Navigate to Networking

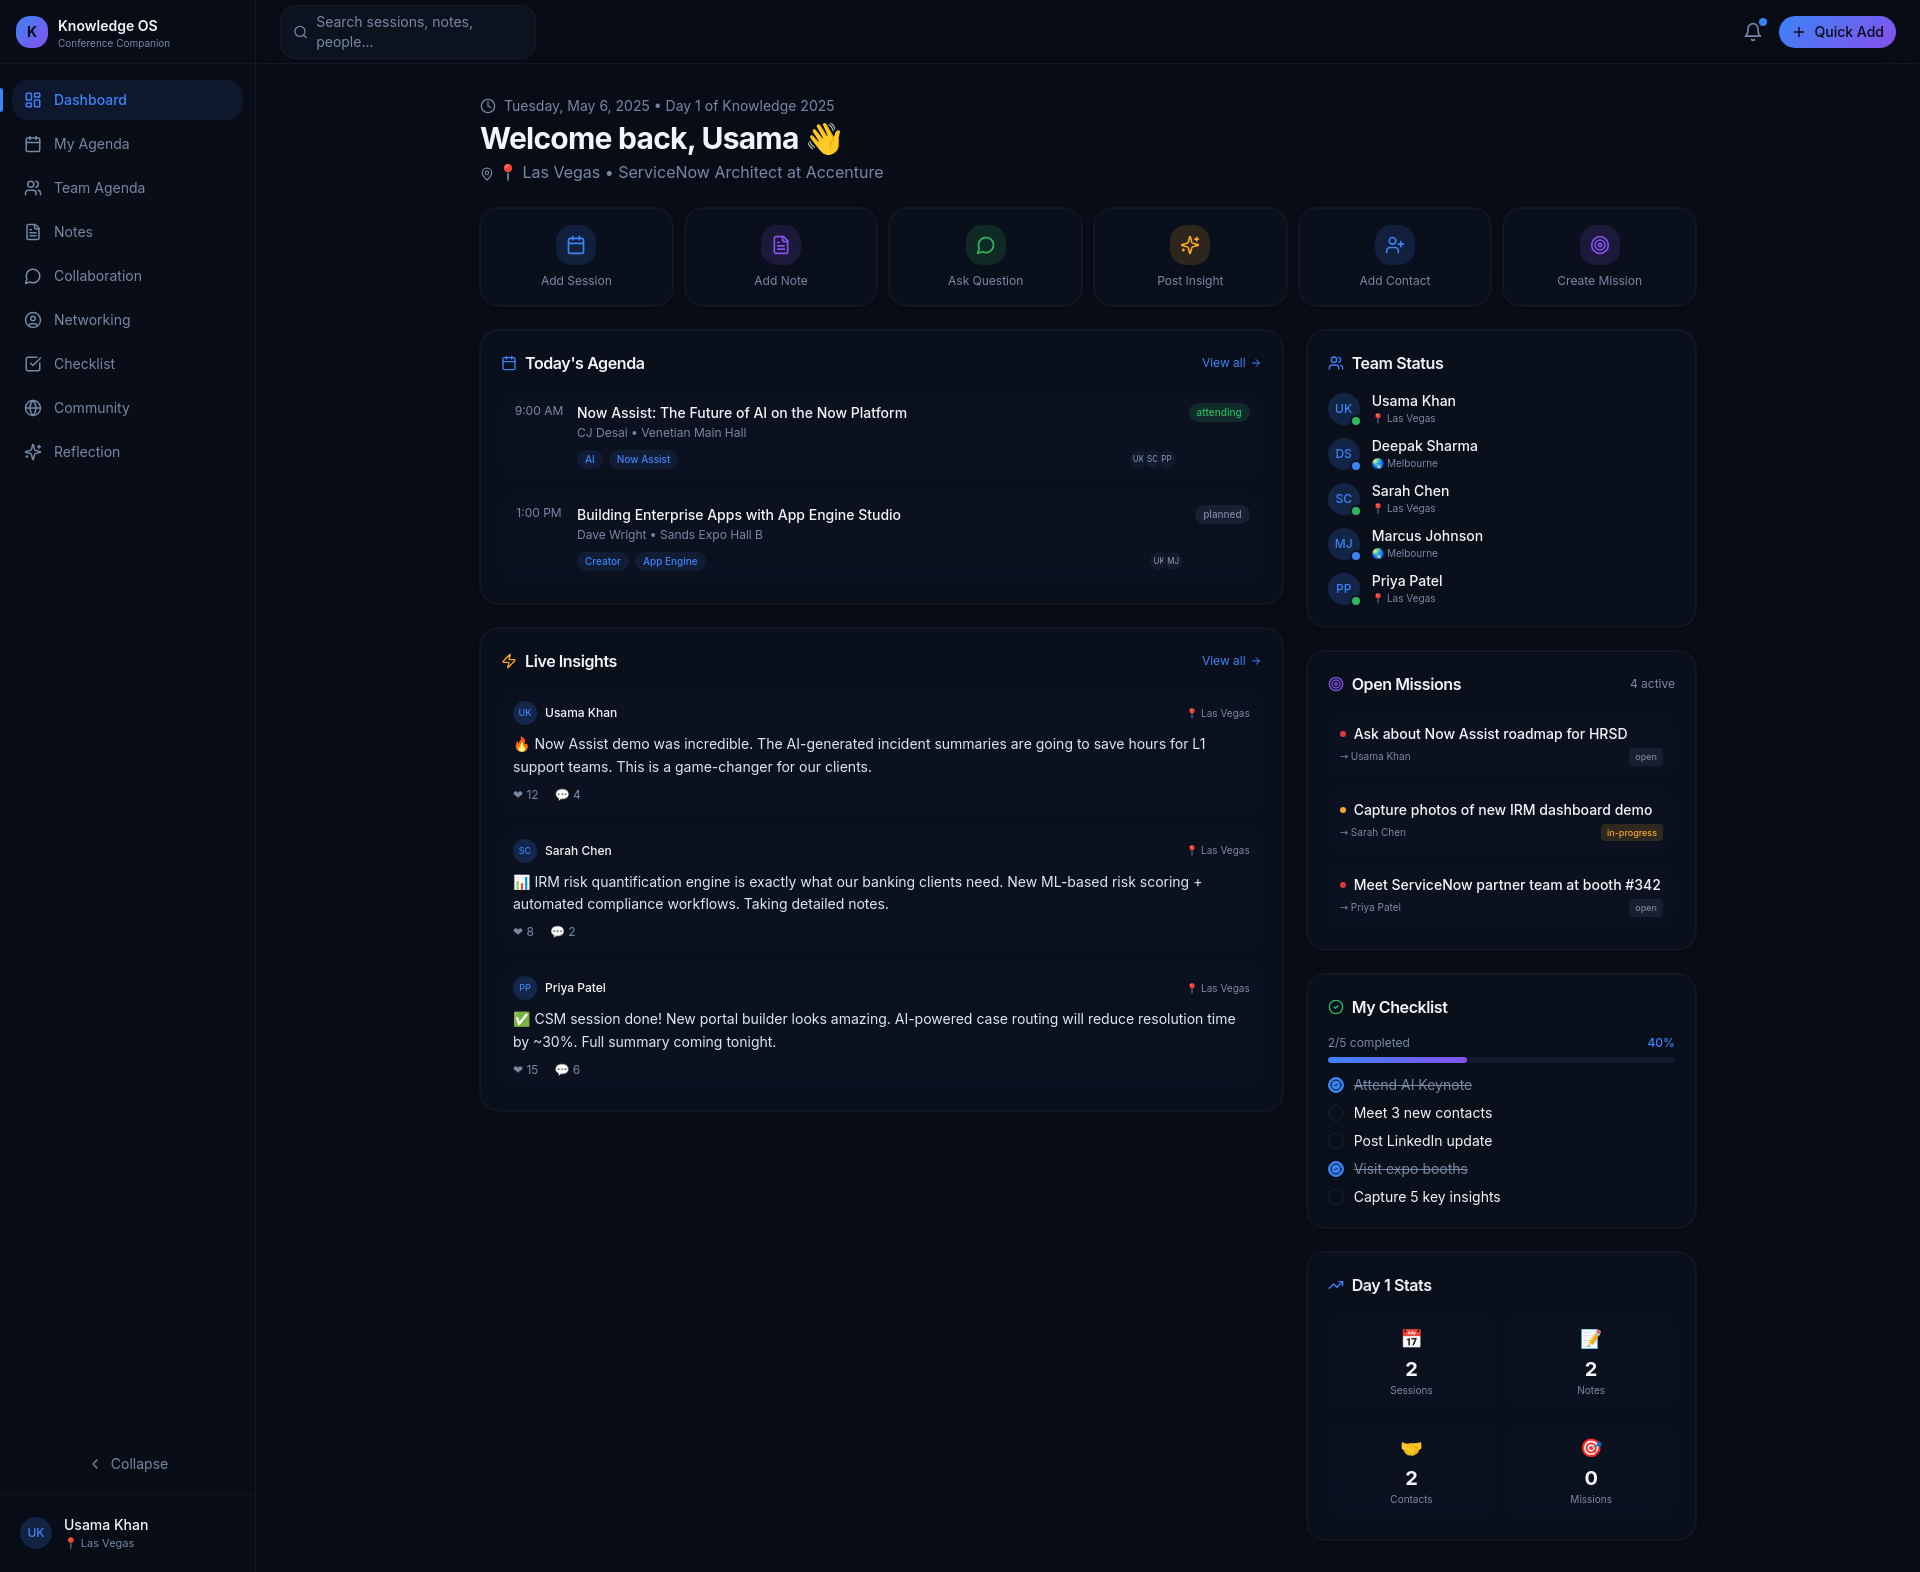click(x=128, y=320)
